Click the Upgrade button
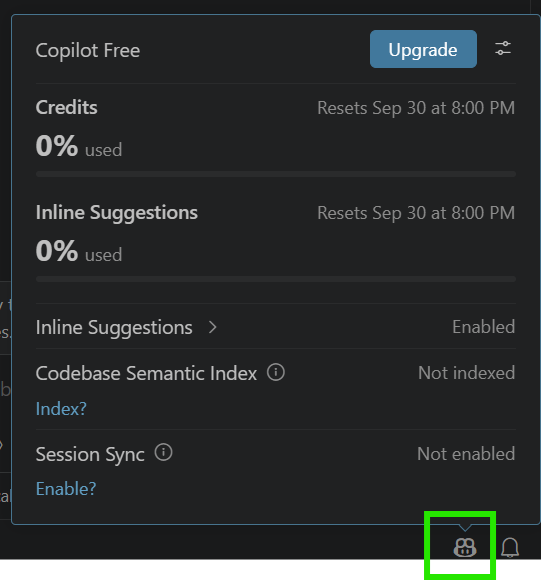The image size is (541, 581). (x=423, y=49)
